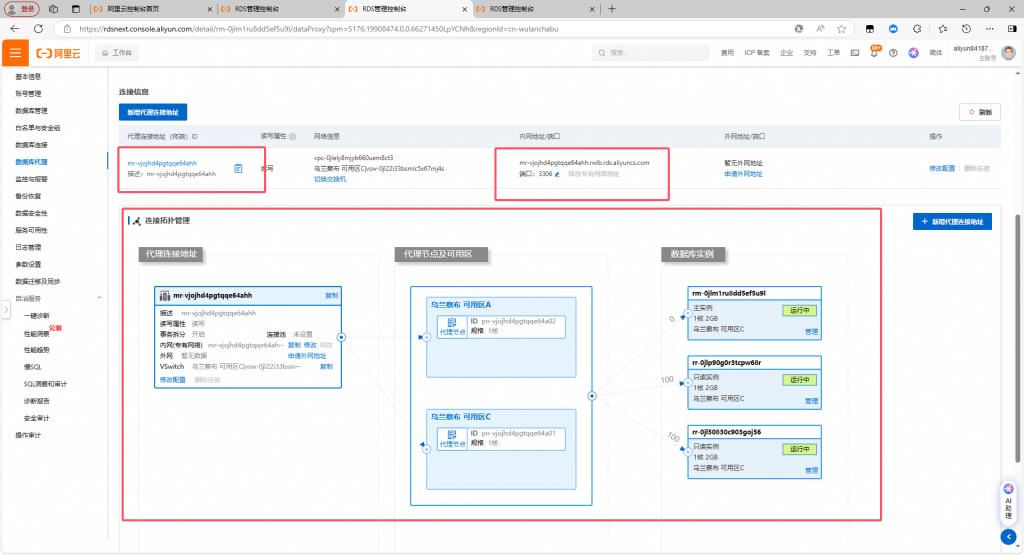Click the 新增代理连接地址 button under 连接信息
This screenshot has width=1024, height=555.
pos(153,112)
